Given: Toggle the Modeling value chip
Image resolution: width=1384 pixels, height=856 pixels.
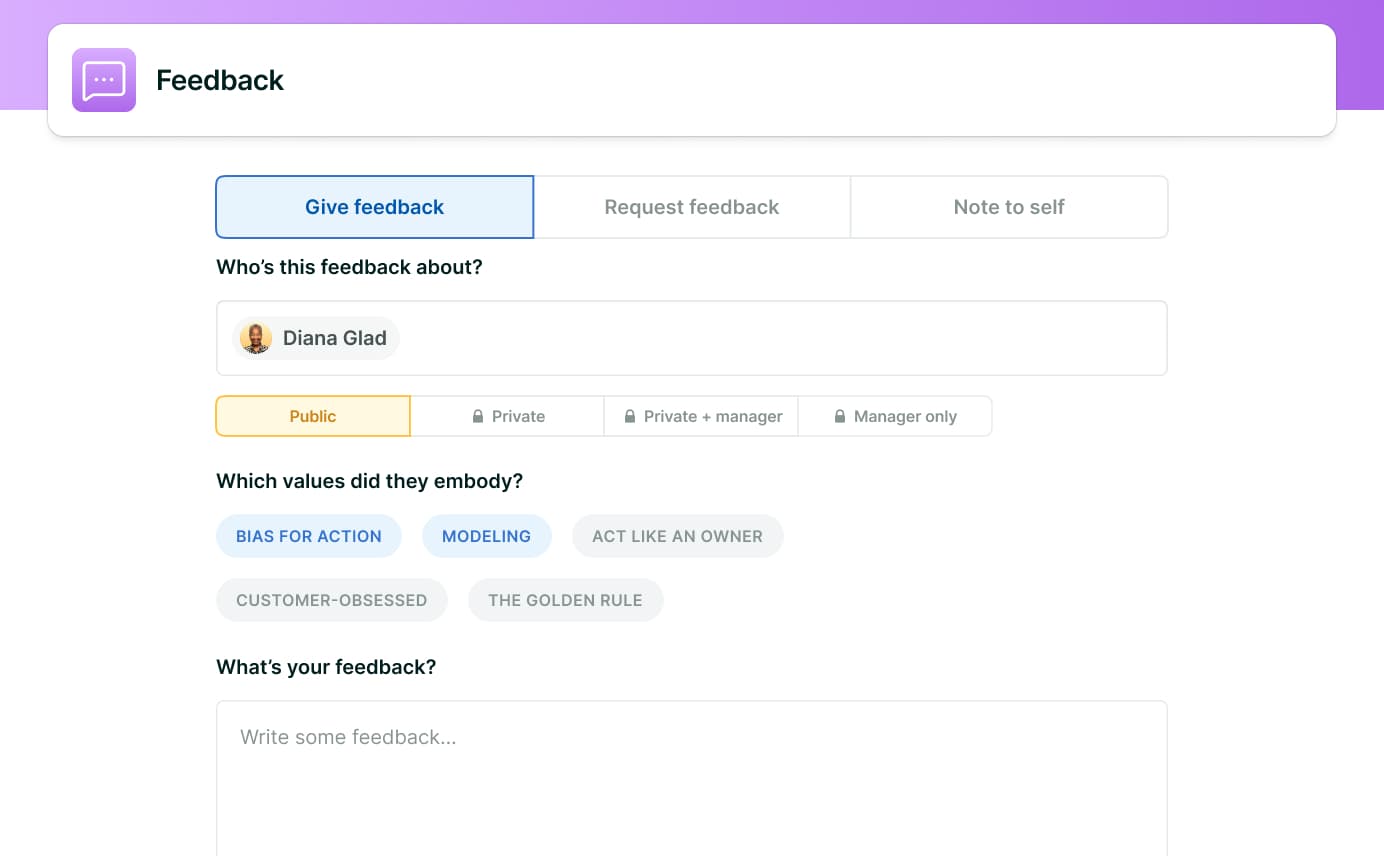Looking at the screenshot, I should 486,536.
